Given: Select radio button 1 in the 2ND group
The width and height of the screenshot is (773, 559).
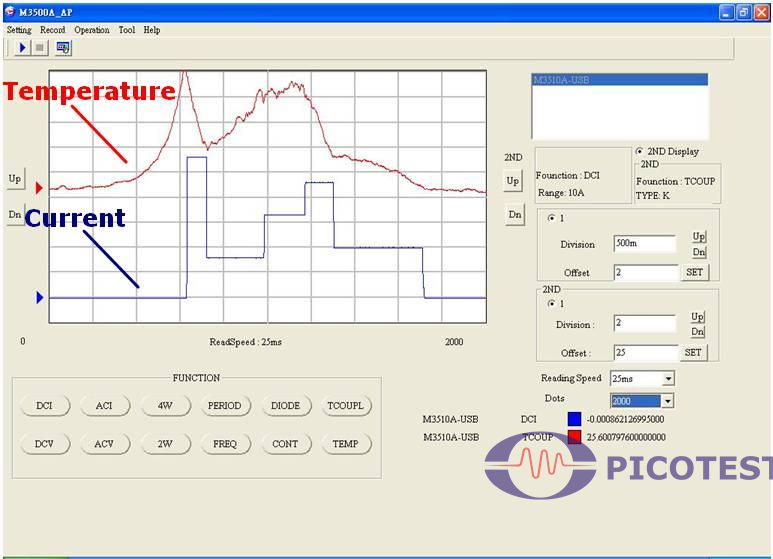Looking at the screenshot, I should [551, 304].
